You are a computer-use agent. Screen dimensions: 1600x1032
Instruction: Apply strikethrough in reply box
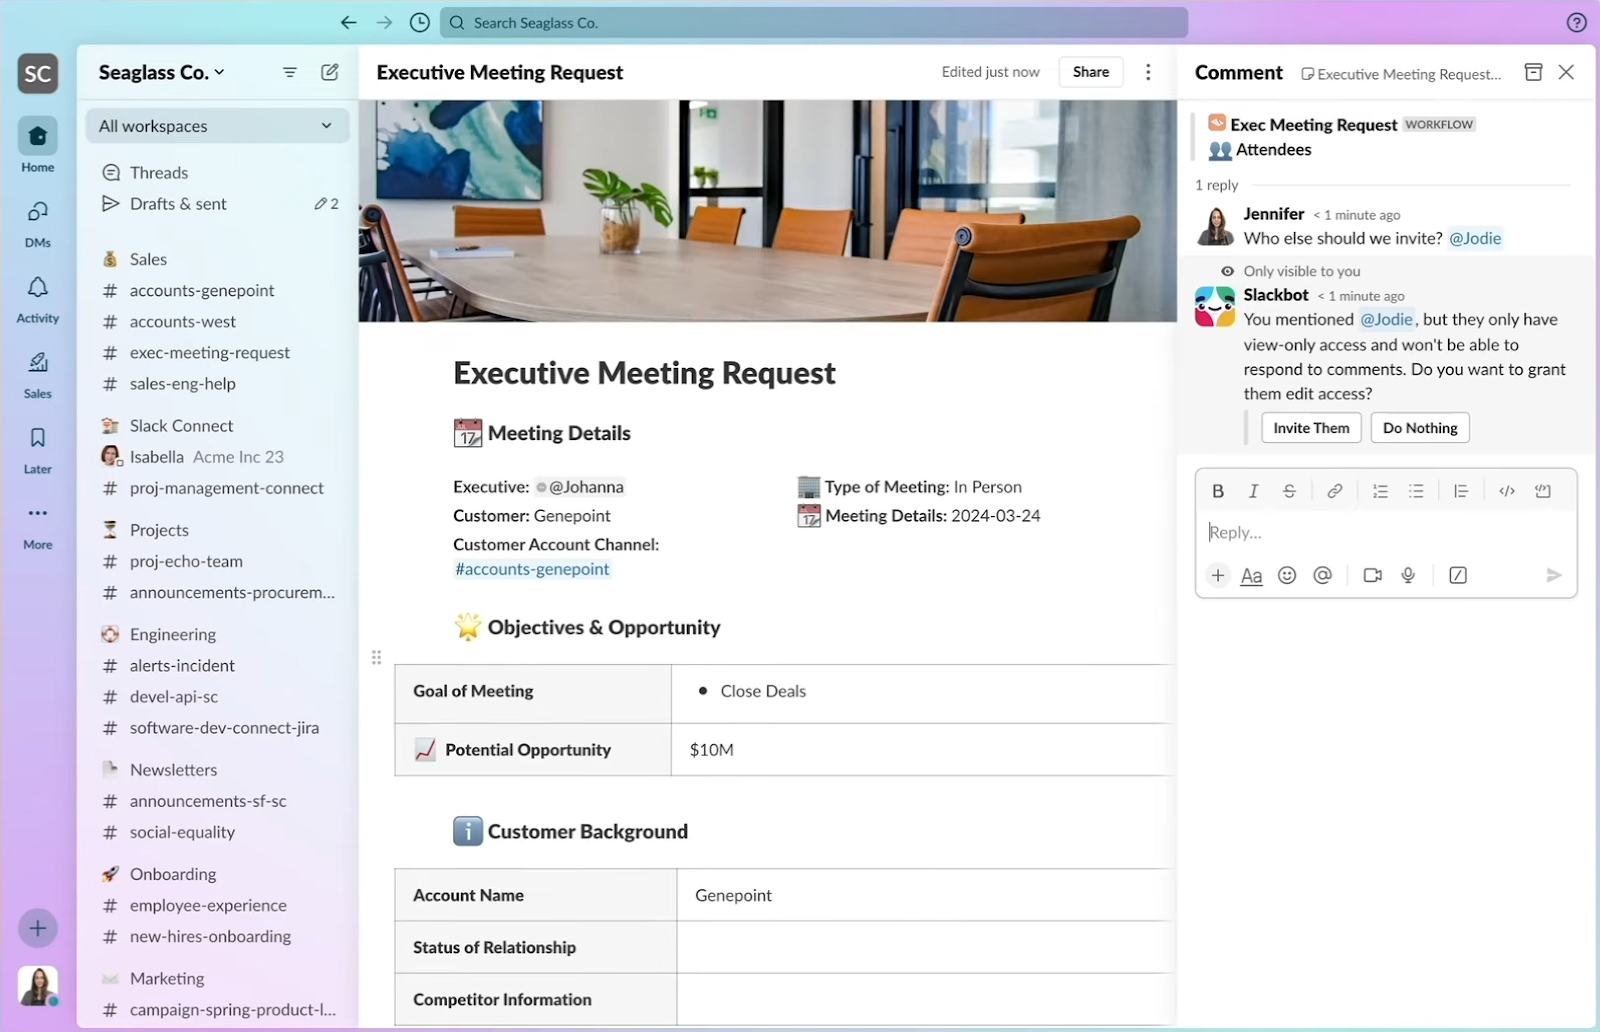[x=1289, y=491]
